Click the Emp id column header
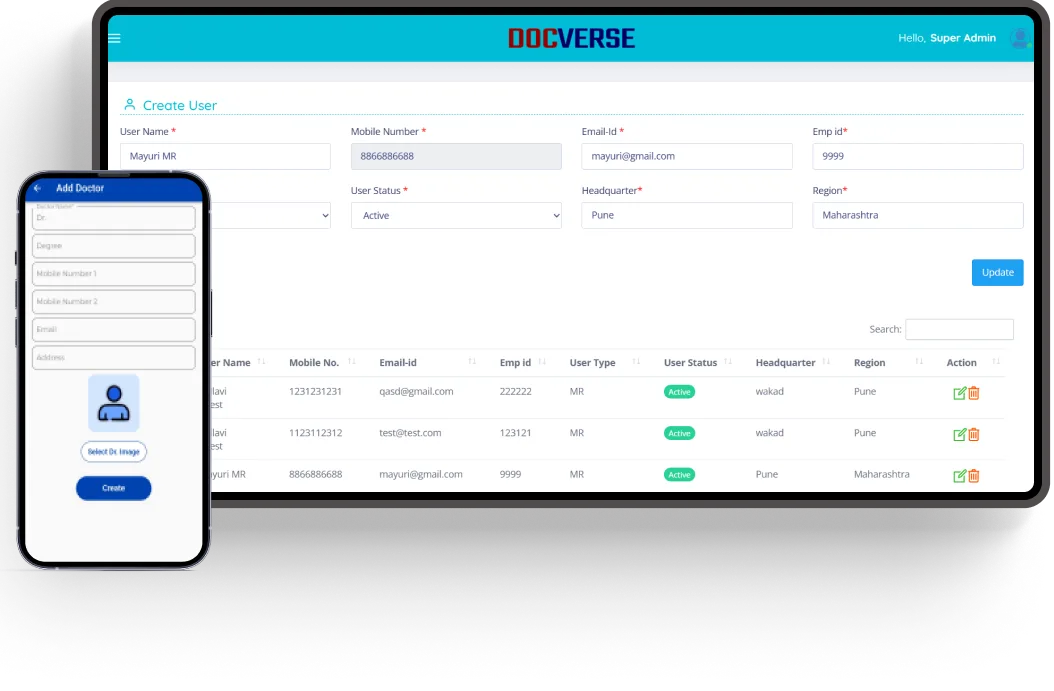This screenshot has height=691, width=1054. click(x=515, y=363)
